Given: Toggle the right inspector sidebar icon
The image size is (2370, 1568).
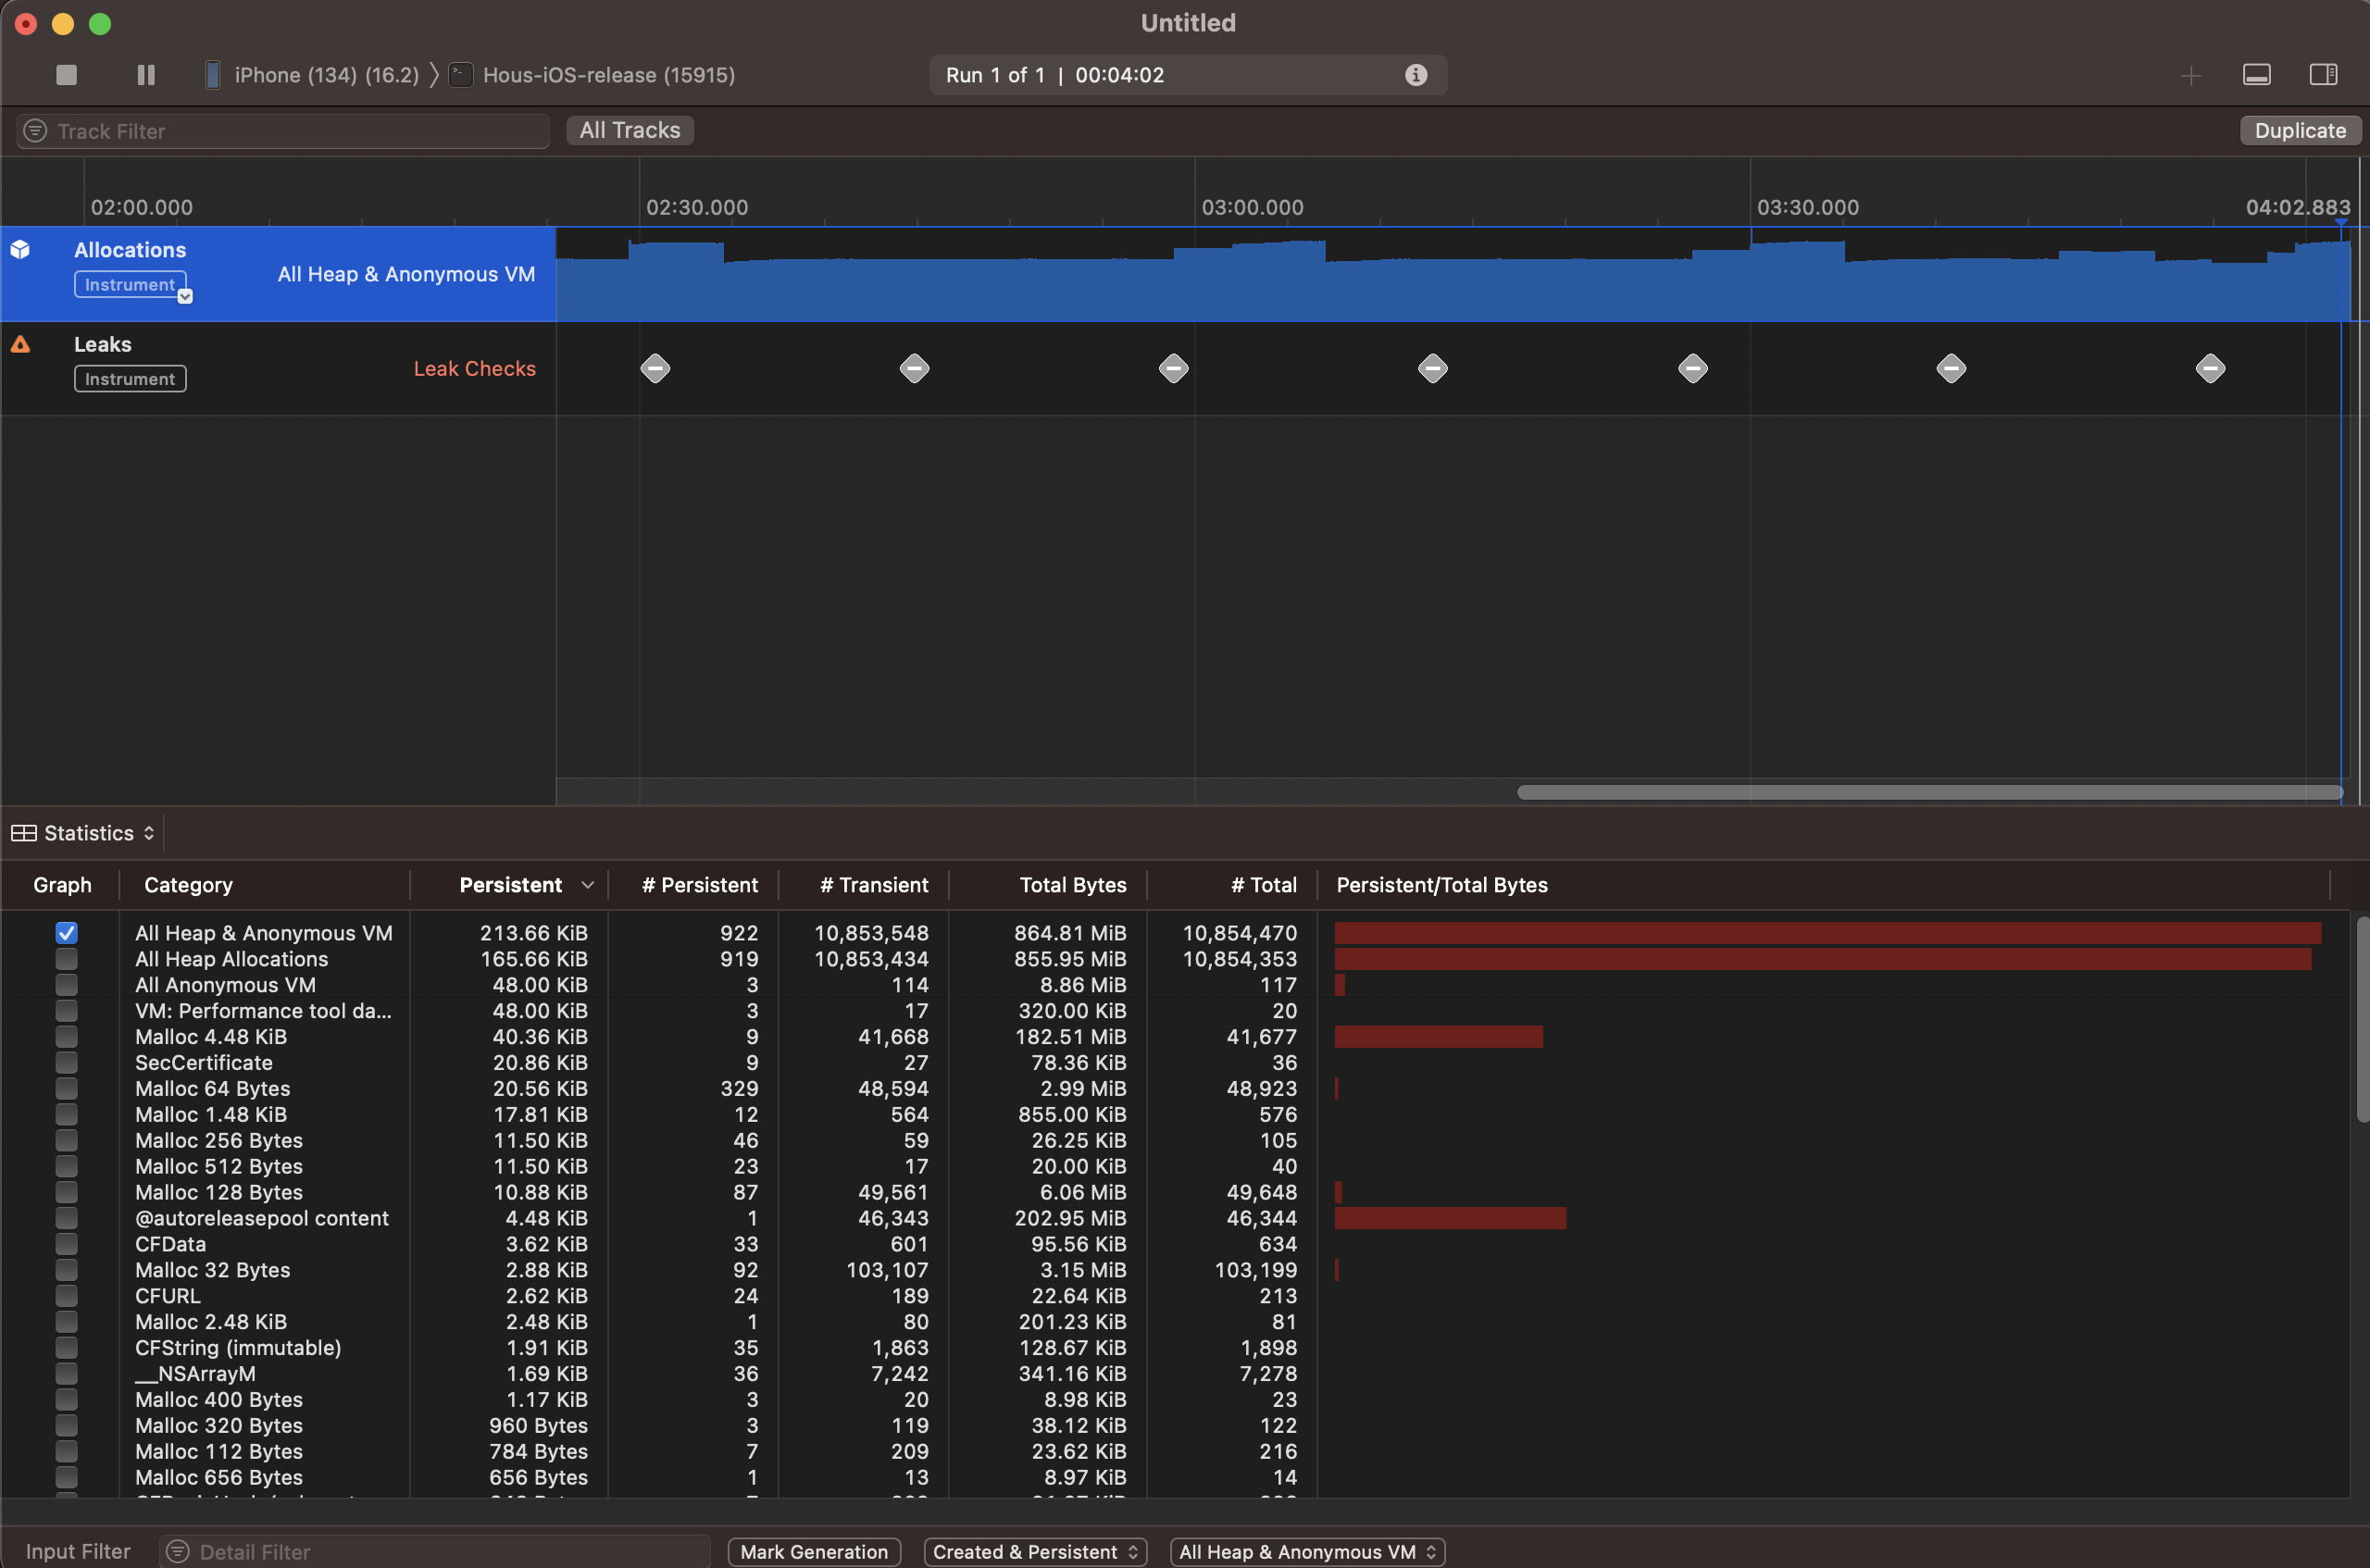Looking at the screenshot, I should pyautogui.click(x=2323, y=75).
